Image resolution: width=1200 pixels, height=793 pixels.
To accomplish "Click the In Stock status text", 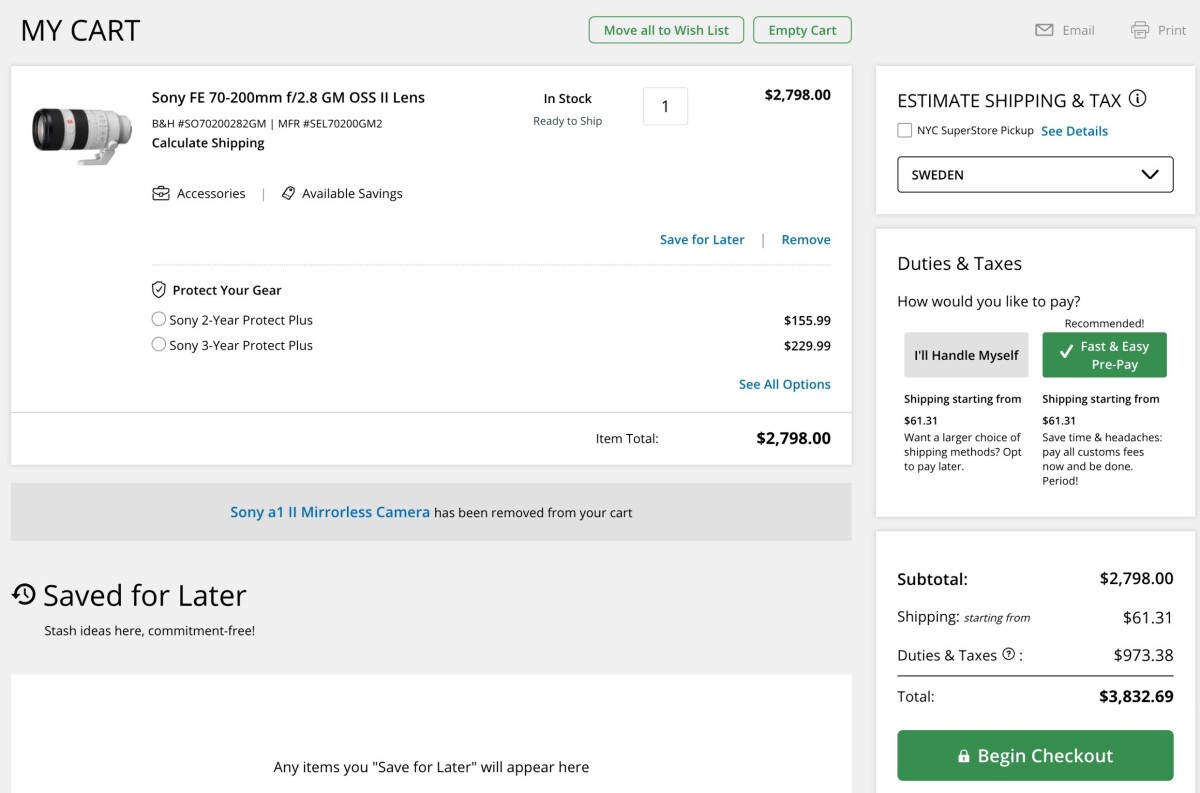I will (x=567, y=98).
